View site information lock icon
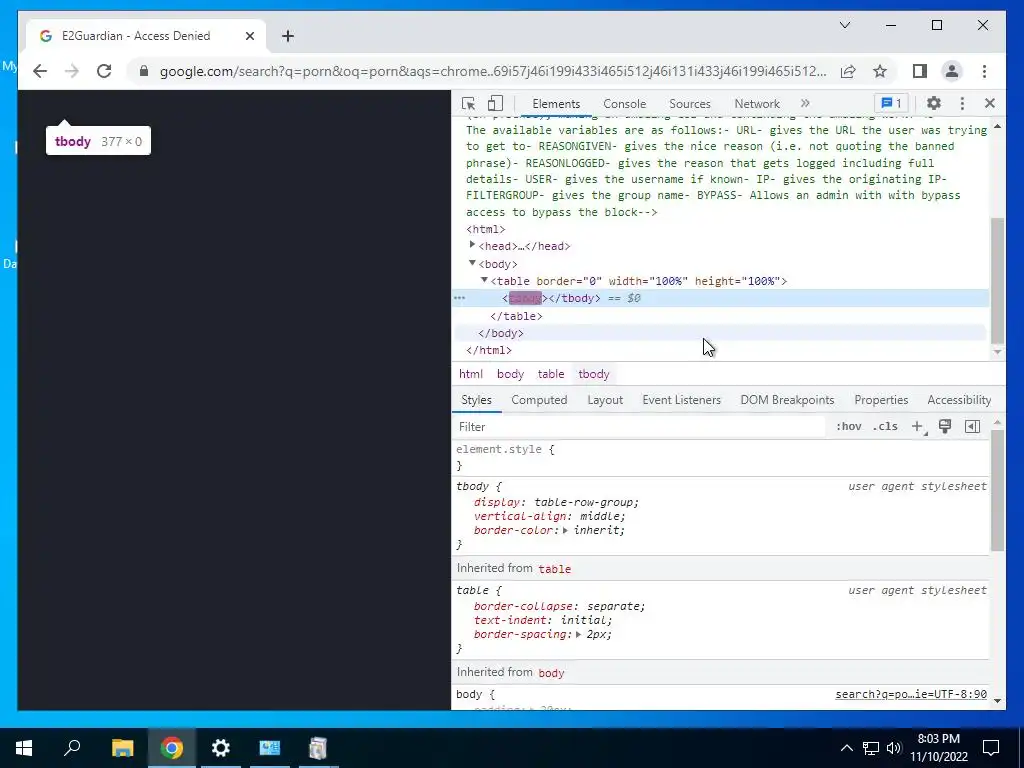Viewport: 1024px width, 768px height. pos(144,71)
